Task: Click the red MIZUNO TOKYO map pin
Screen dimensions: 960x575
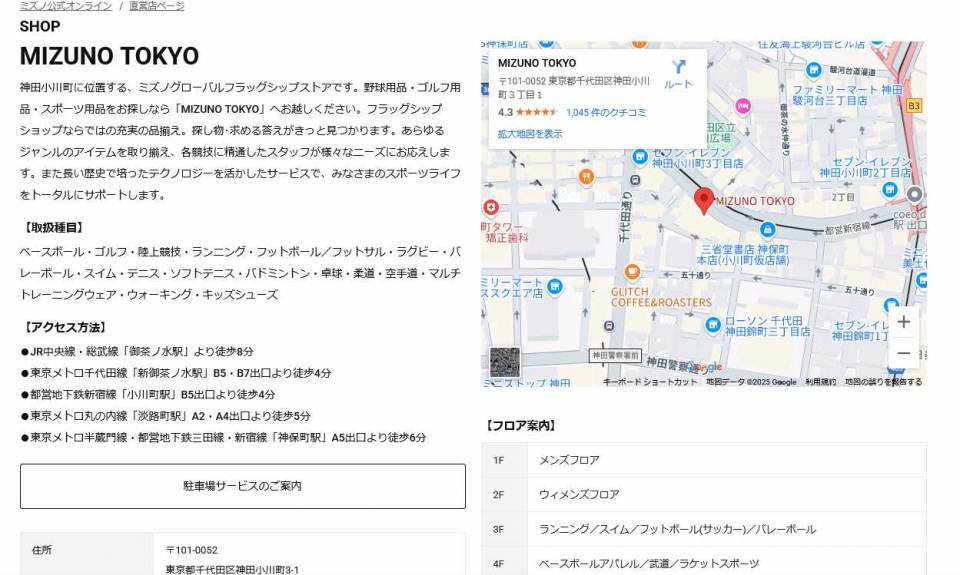Action: tap(704, 200)
